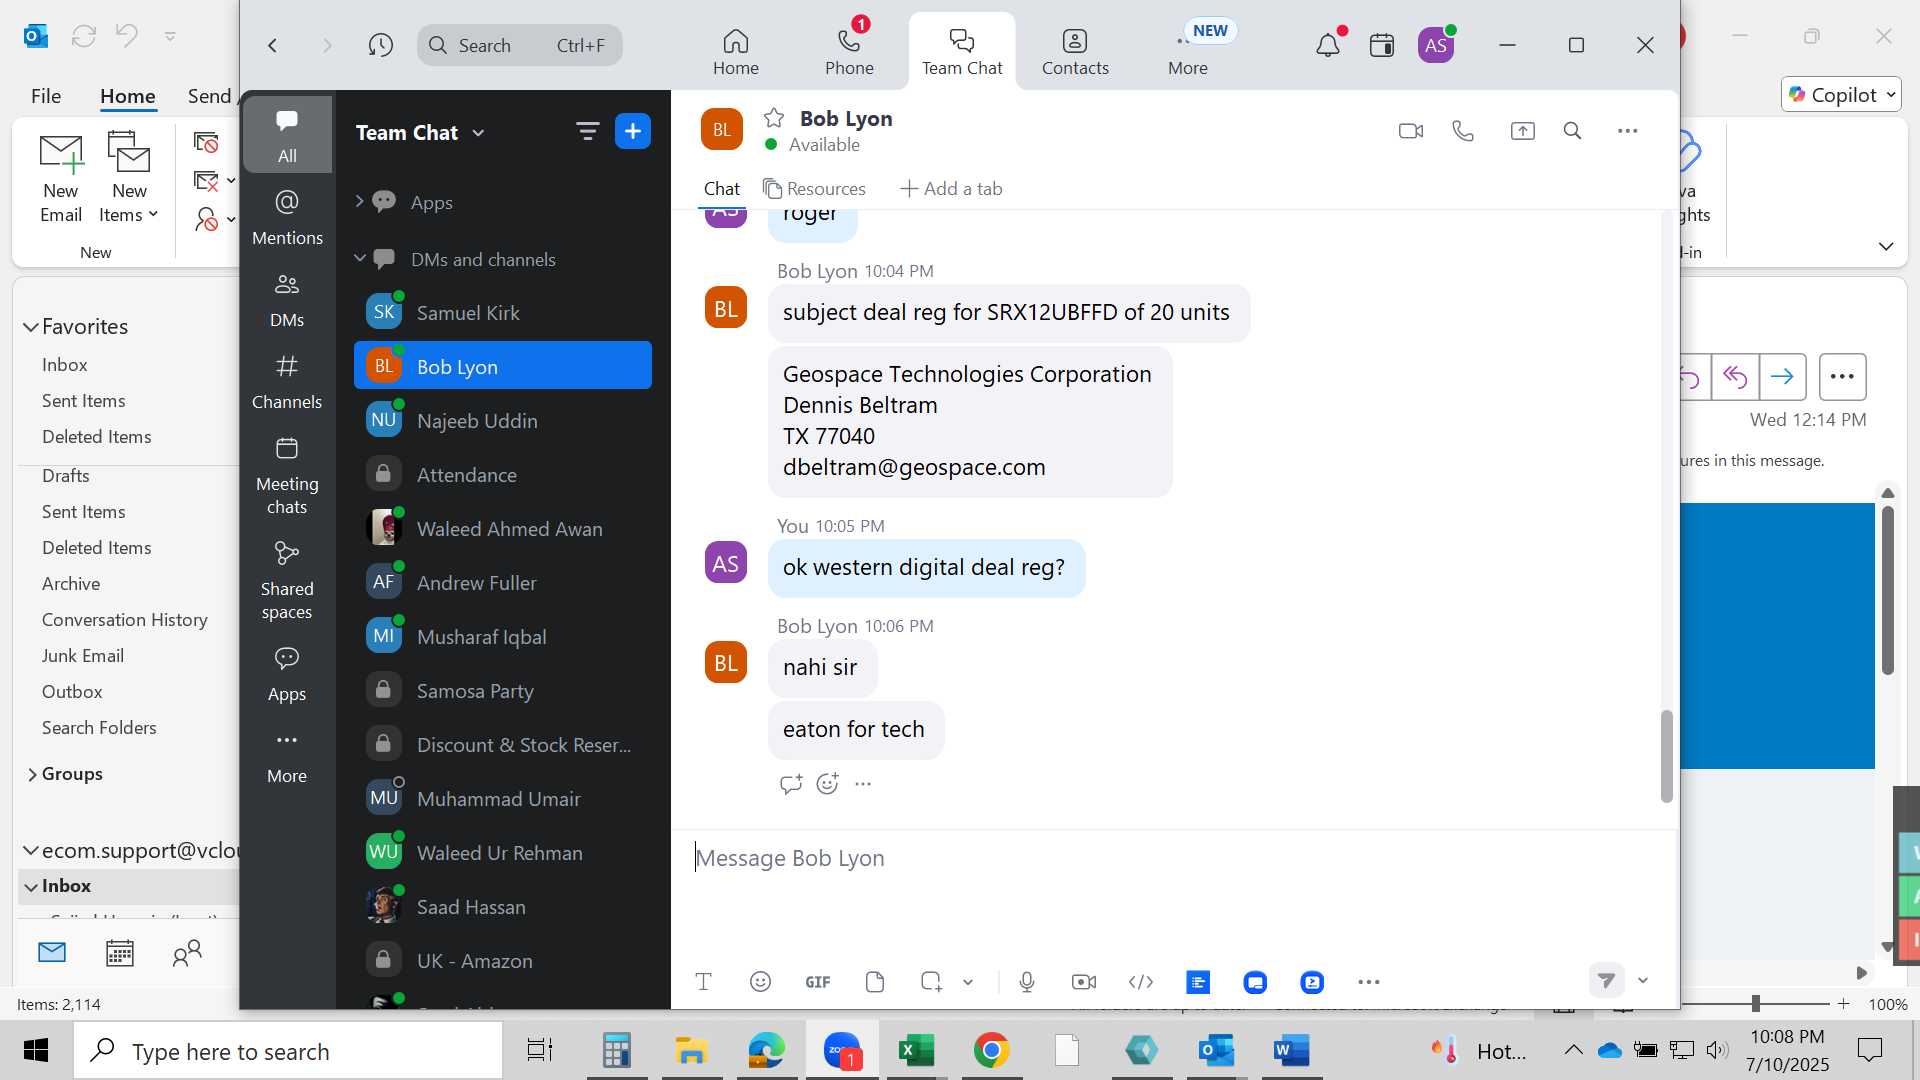Record a video message
Screen dimensions: 1920x1080
tap(1084, 982)
